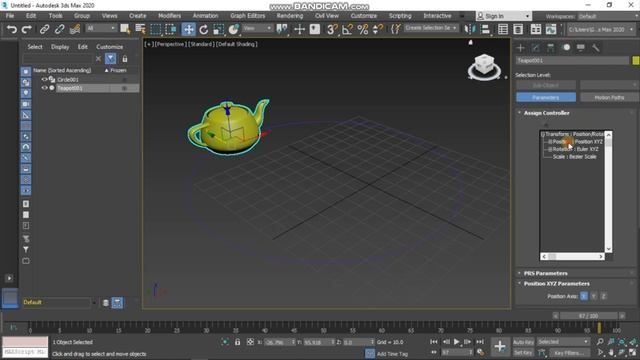Toggle visibility eye of Circle001
The width and height of the screenshot is (640, 360).
(44, 80)
